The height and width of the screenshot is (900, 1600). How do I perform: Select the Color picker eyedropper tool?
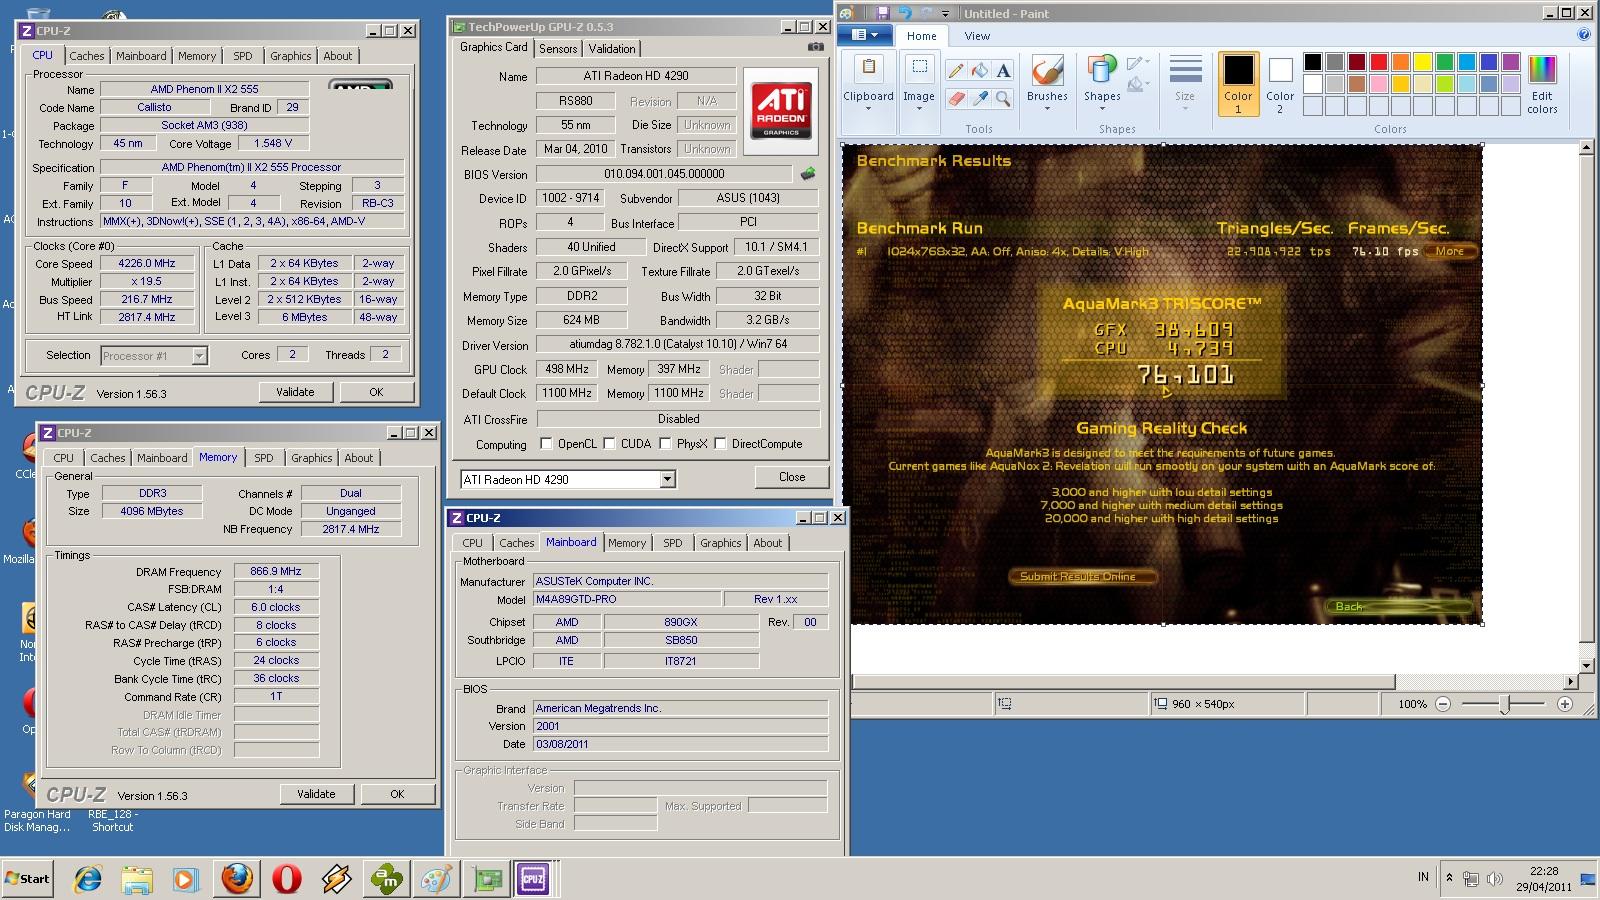click(980, 98)
